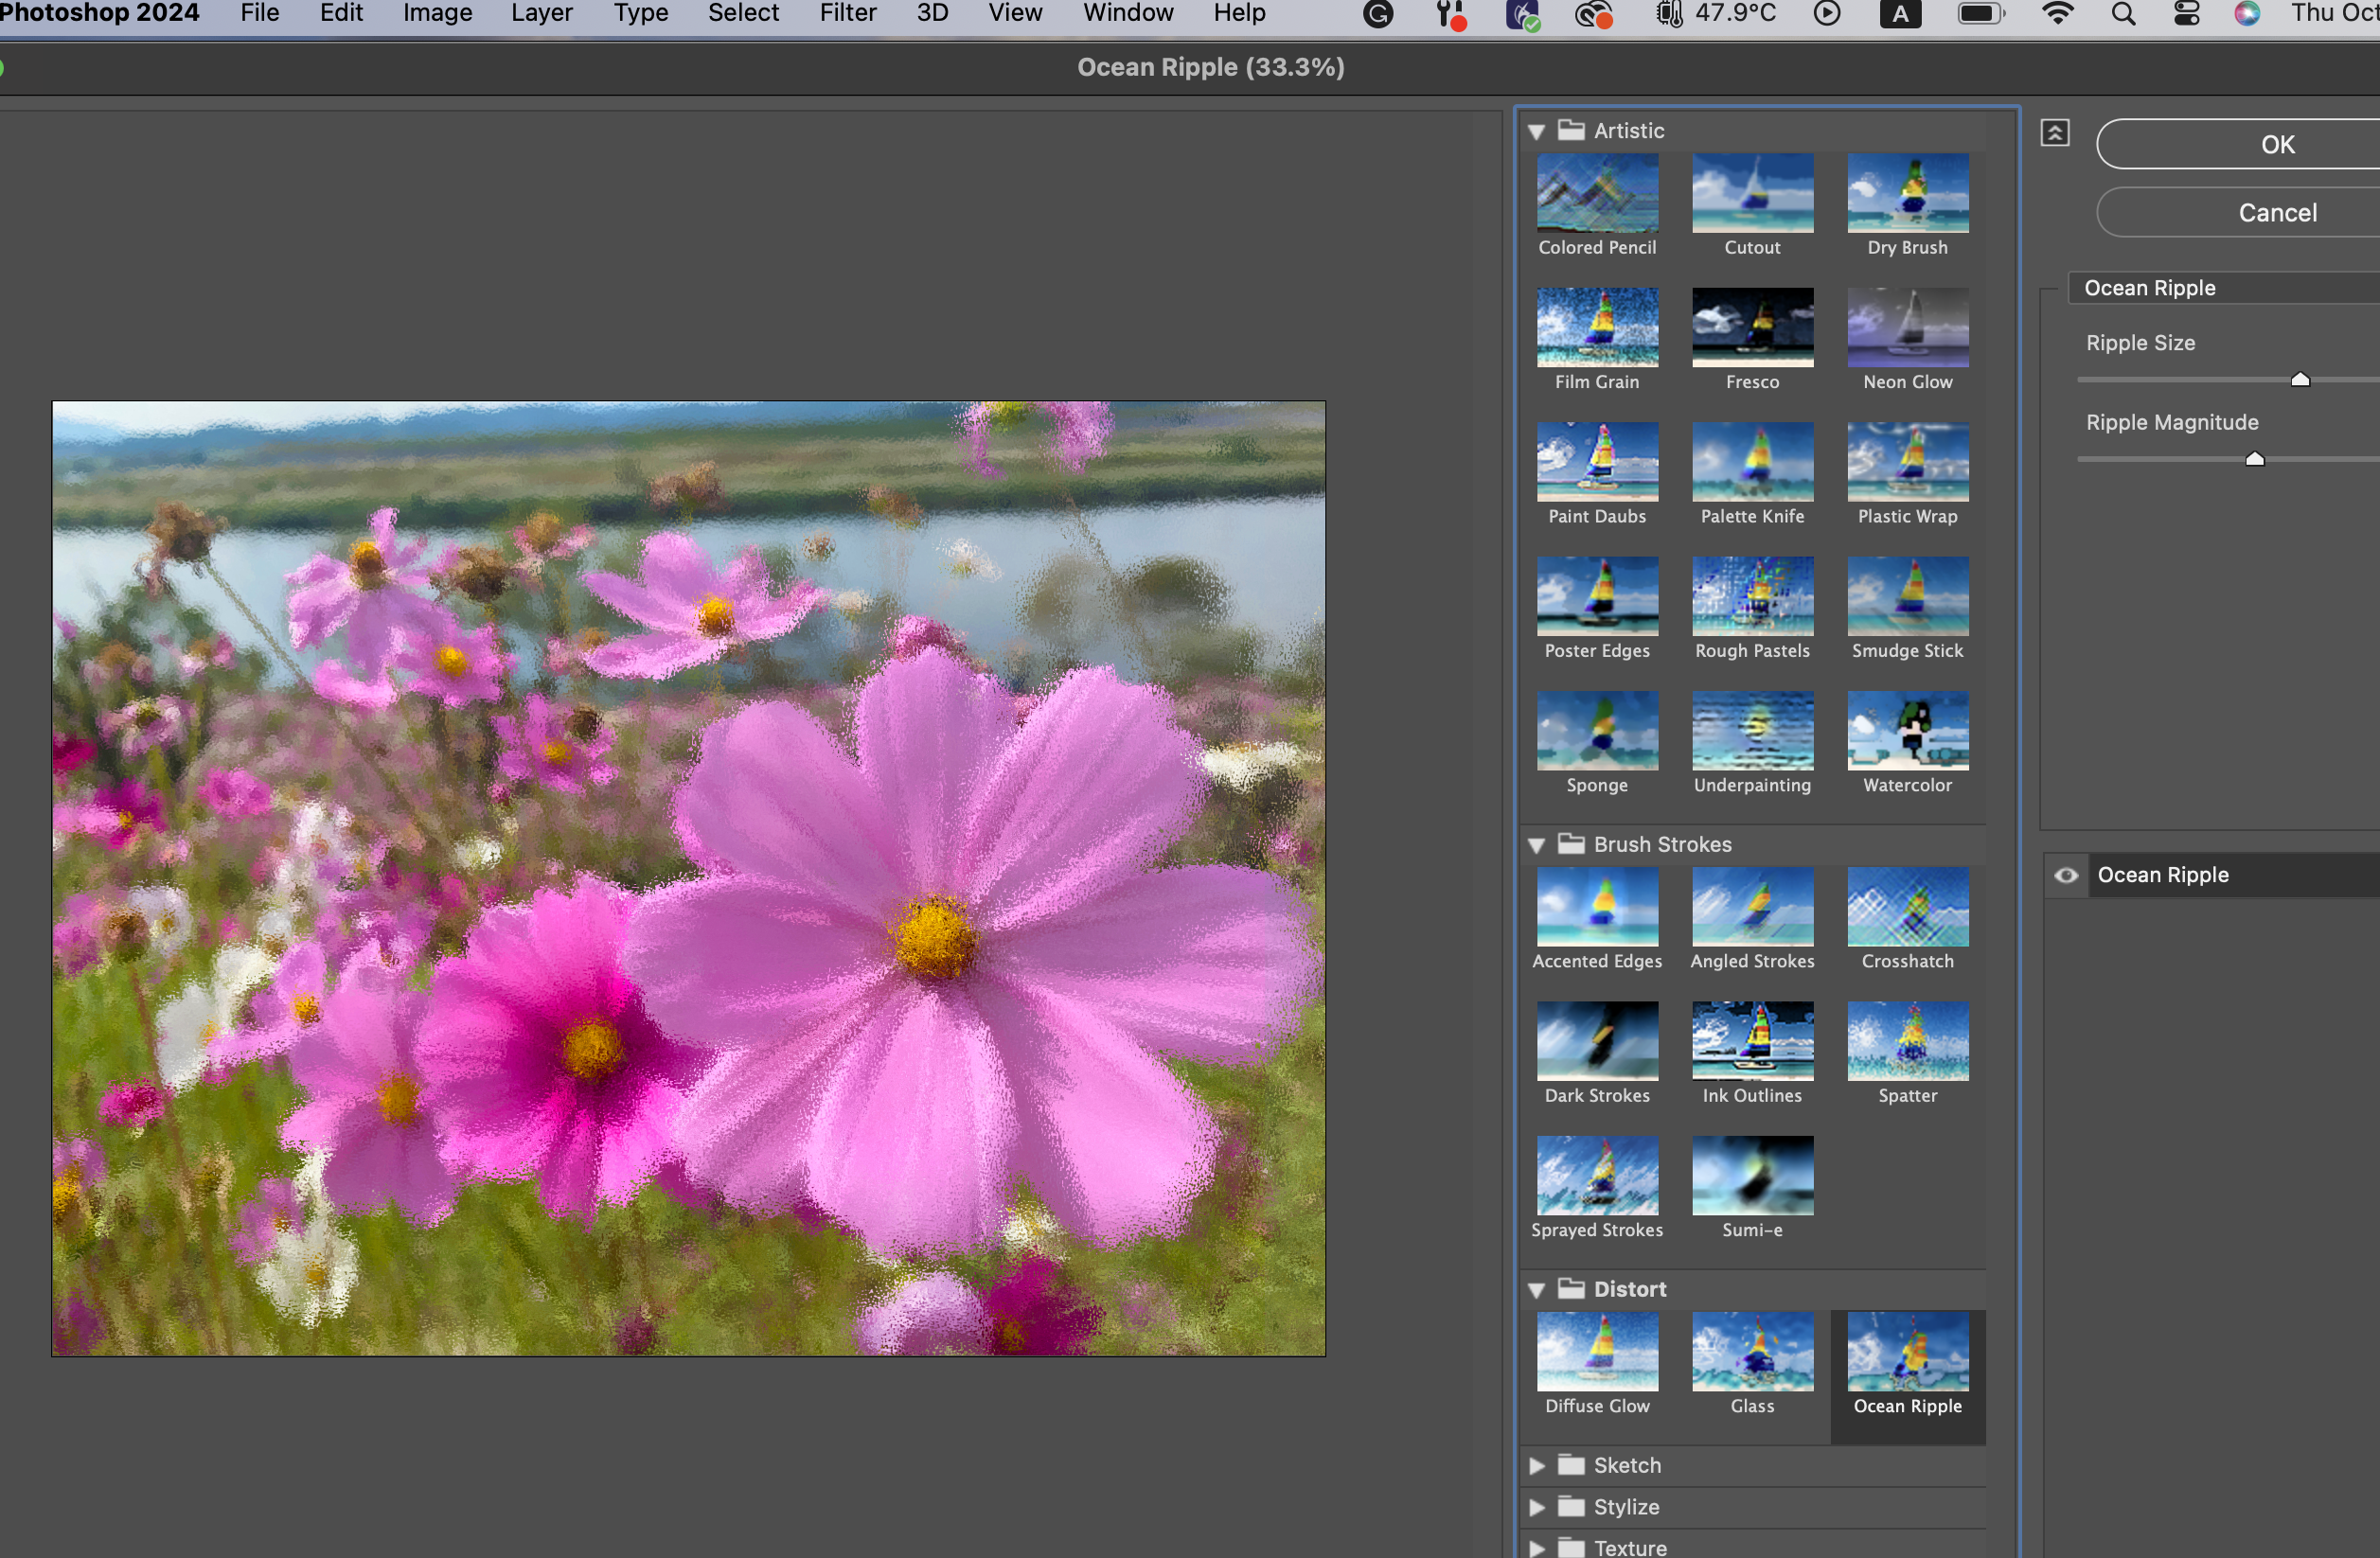The height and width of the screenshot is (1558, 2380).
Task: Click the Ripple Magnitude slider handle
Action: pyautogui.click(x=2254, y=459)
